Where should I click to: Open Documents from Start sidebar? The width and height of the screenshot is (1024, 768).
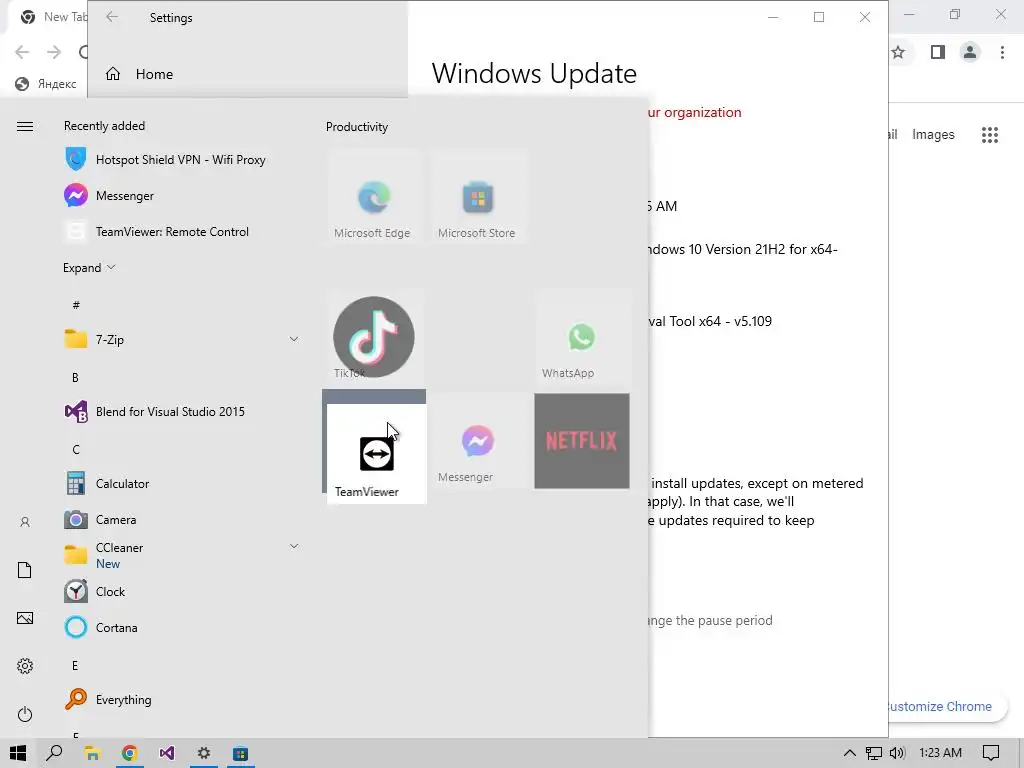25,570
